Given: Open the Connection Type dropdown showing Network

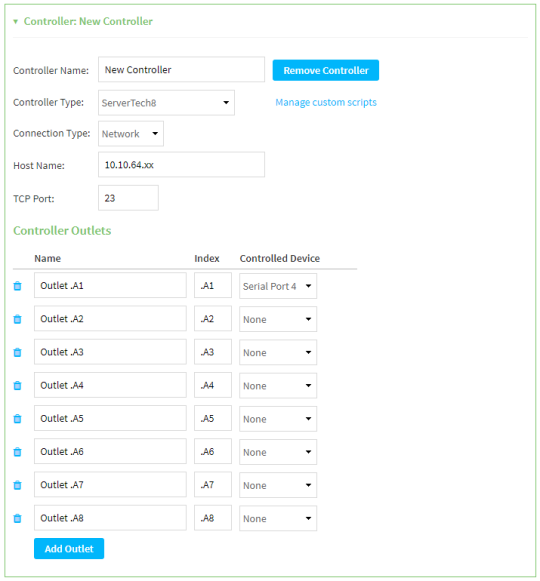Looking at the screenshot, I should pyautogui.click(x=131, y=134).
